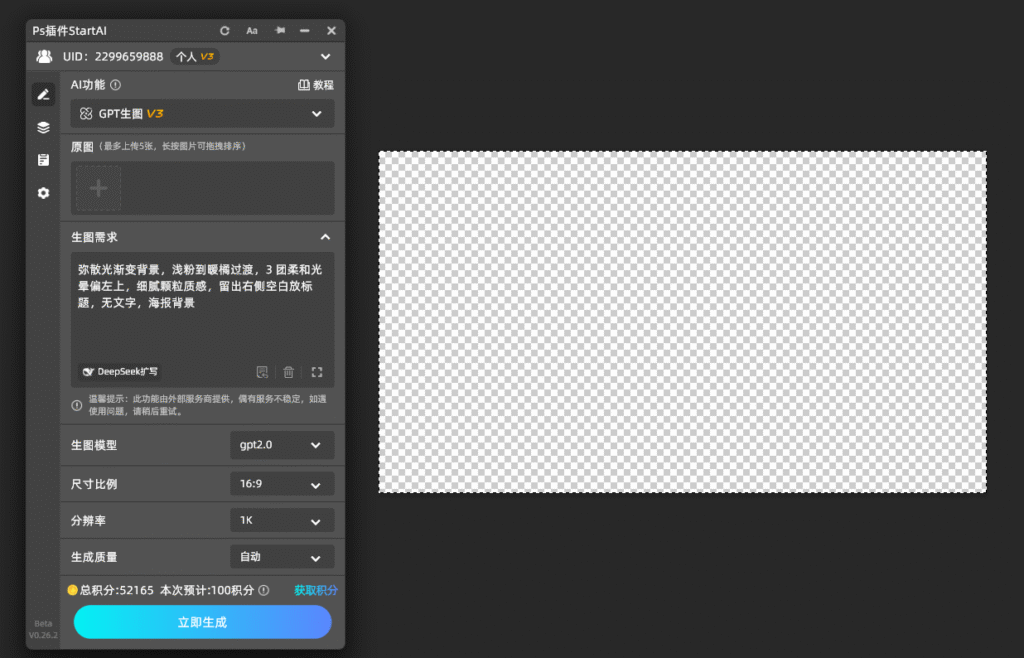Click the info icon beside AI功能
The height and width of the screenshot is (658, 1024).
click(x=116, y=85)
